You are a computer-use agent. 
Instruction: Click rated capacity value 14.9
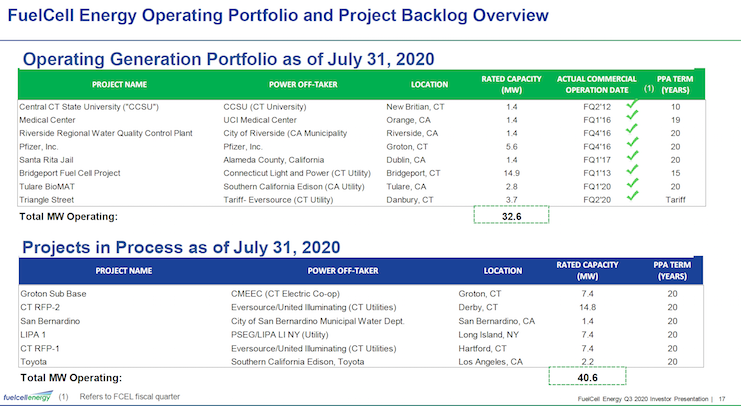tap(511, 173)
